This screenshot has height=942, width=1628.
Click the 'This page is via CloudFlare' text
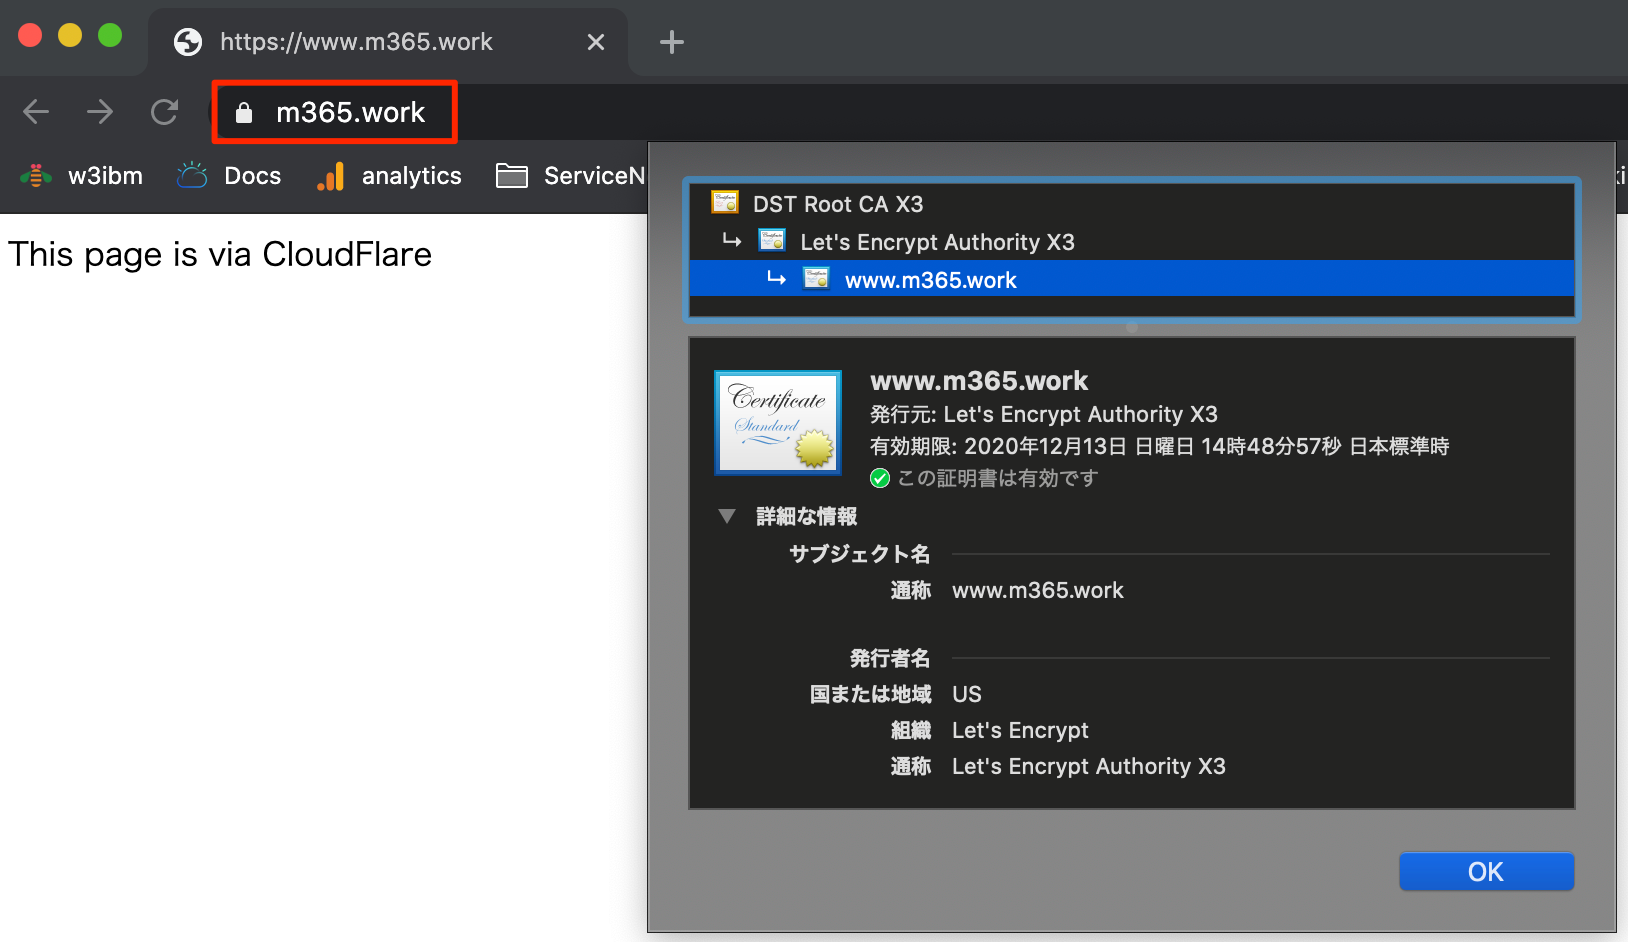220,254
